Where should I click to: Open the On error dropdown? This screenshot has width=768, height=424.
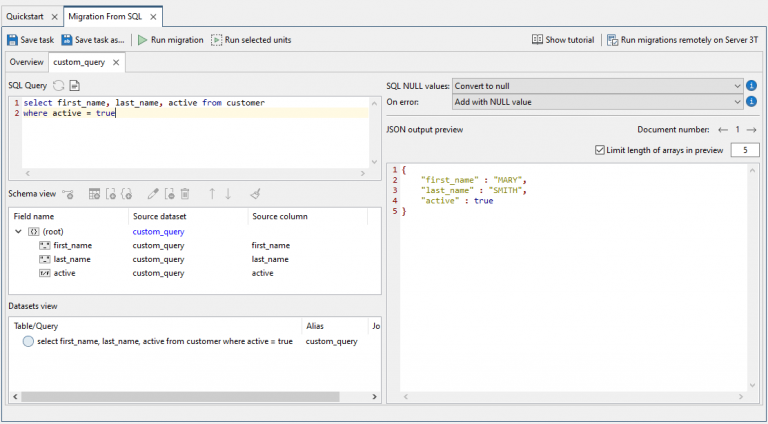pyautogui.click(x=597, y=102)
